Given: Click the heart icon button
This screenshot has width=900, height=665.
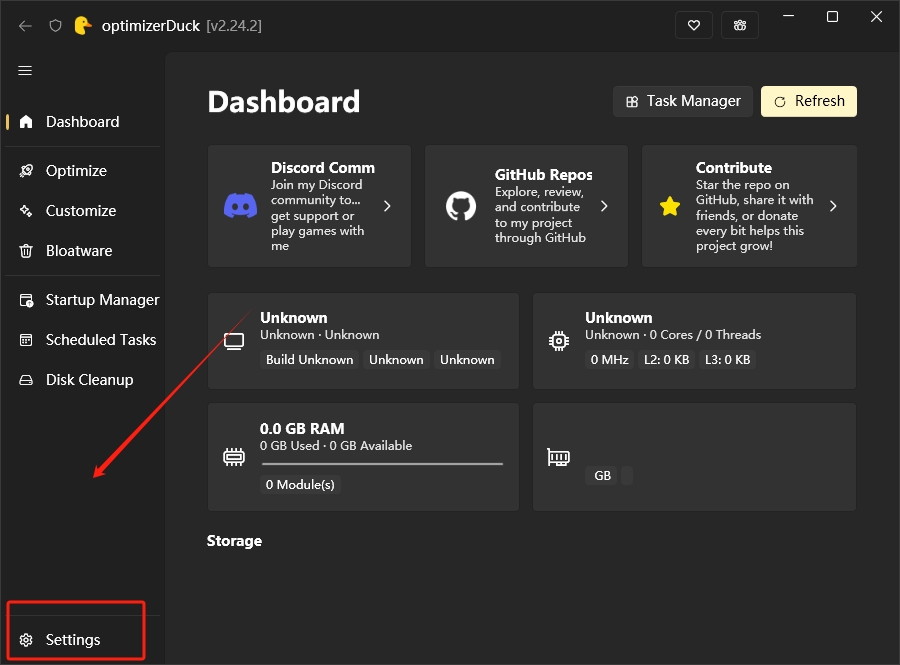Looking at the screenshot, I should [x=694, y=25].
